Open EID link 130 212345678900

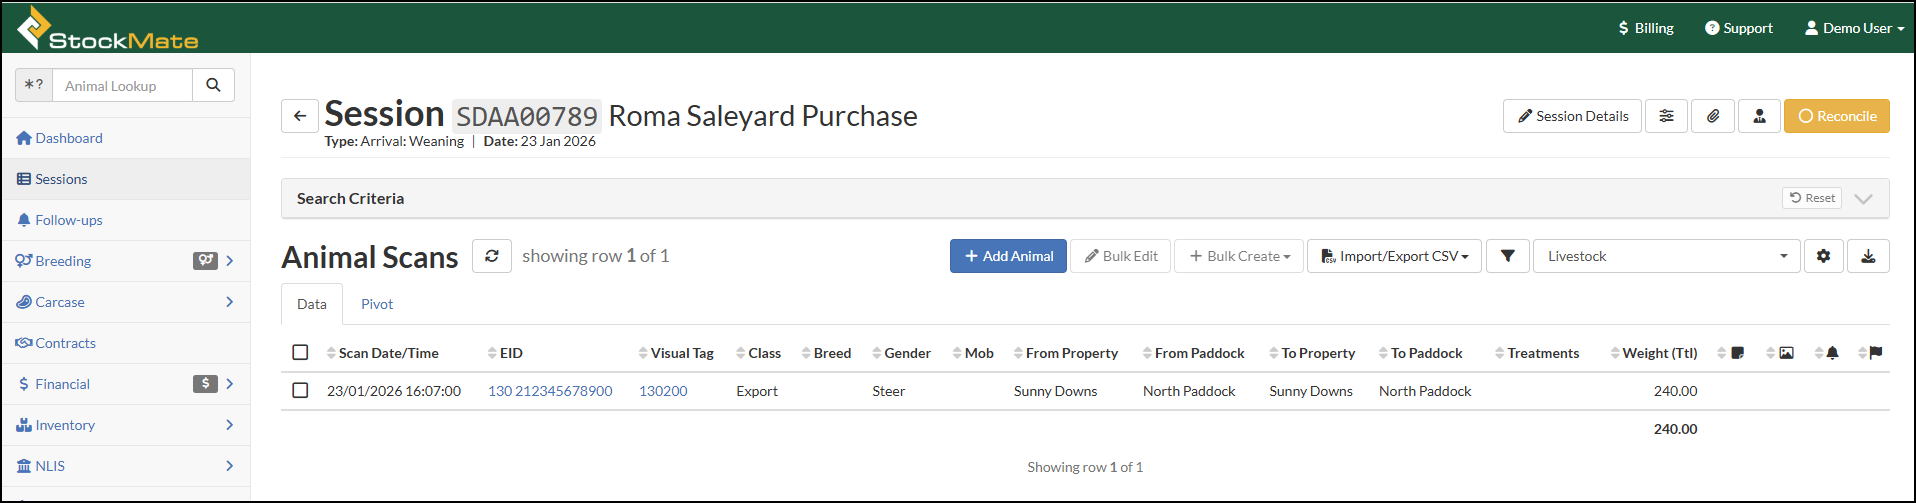pos(550,391)
